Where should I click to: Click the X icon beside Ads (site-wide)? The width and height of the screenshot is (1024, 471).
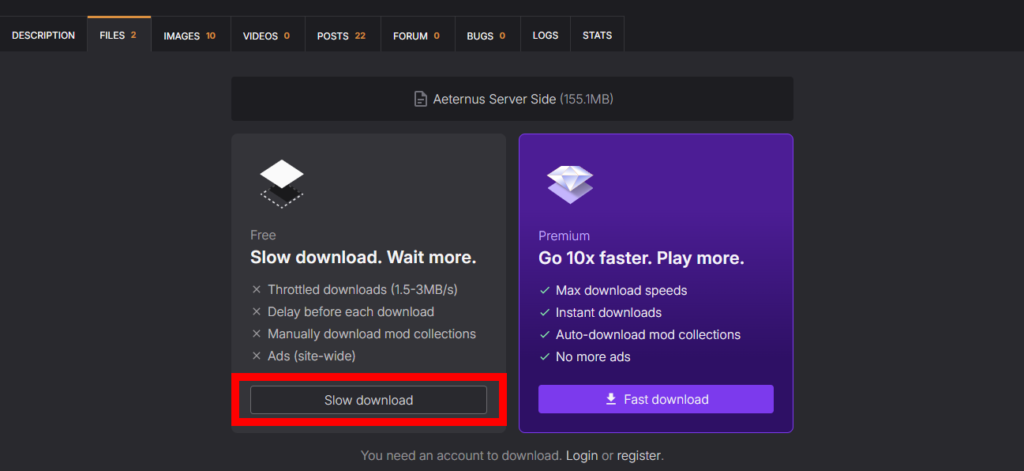click(257, 356)
